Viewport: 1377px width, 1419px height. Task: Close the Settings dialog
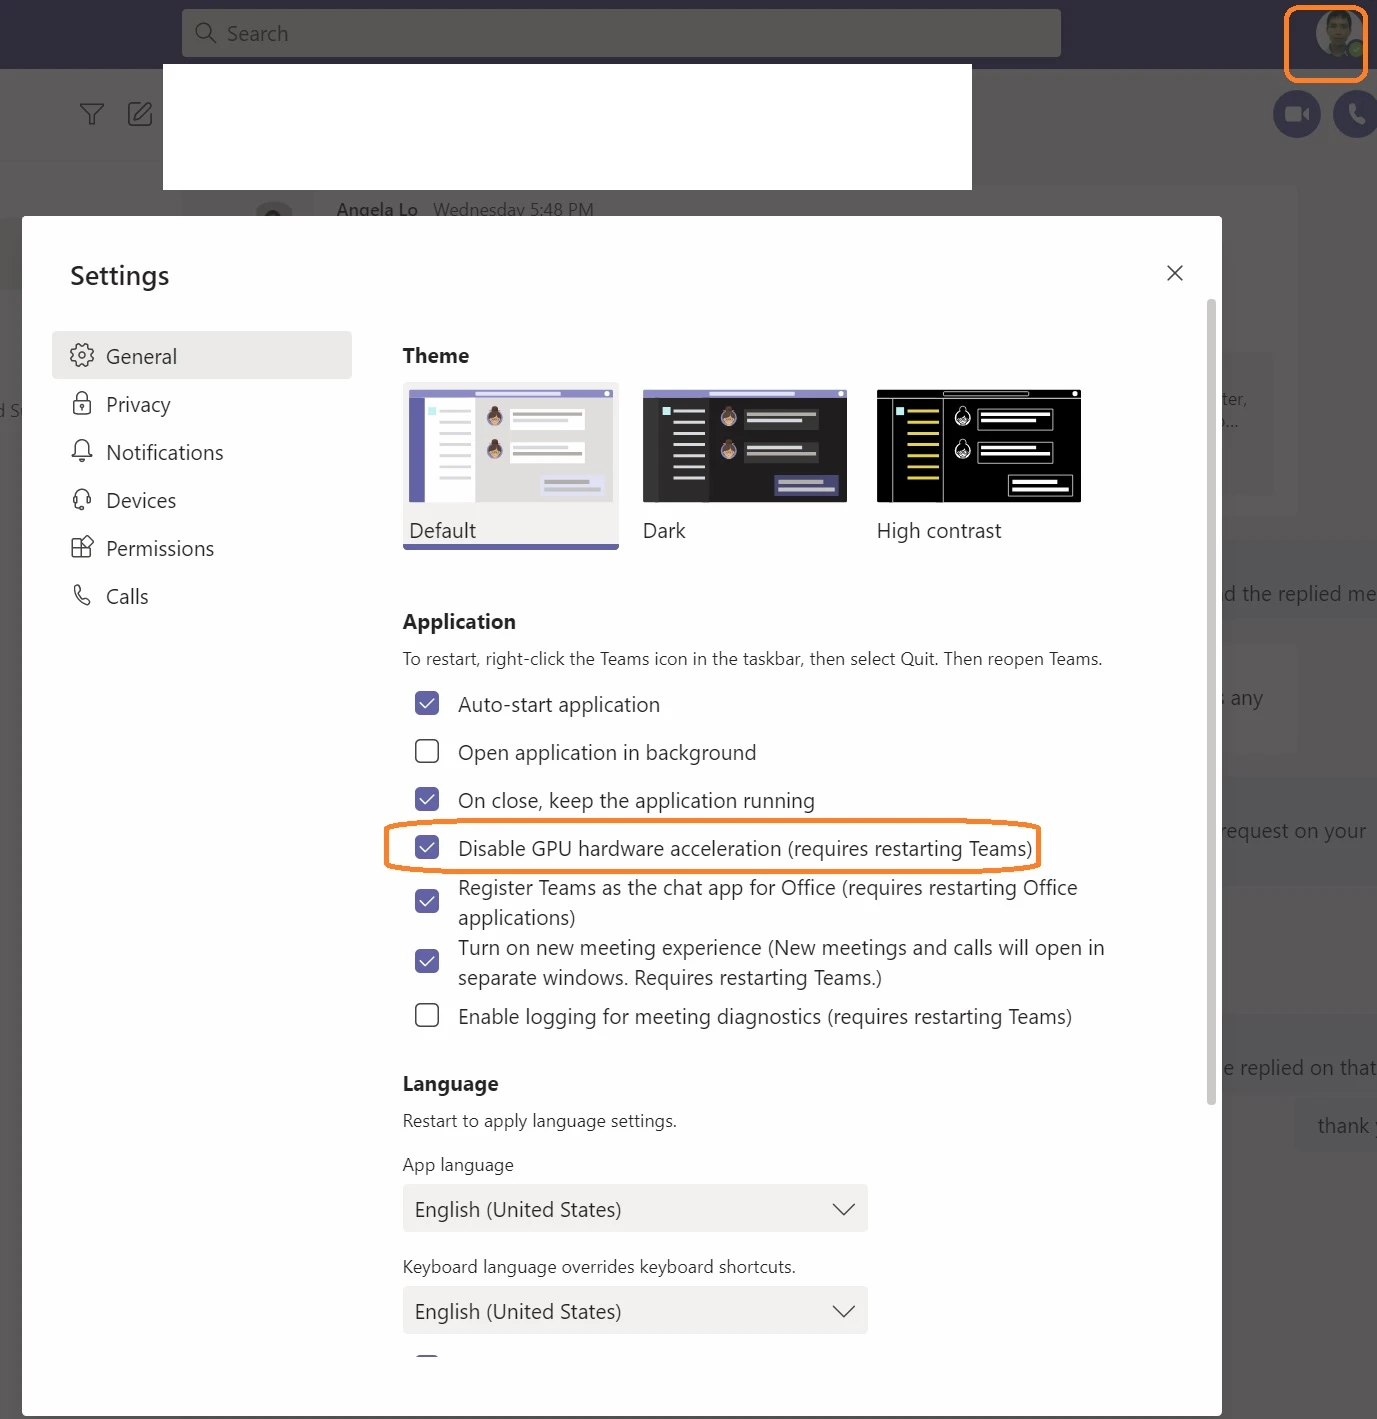1175,273
